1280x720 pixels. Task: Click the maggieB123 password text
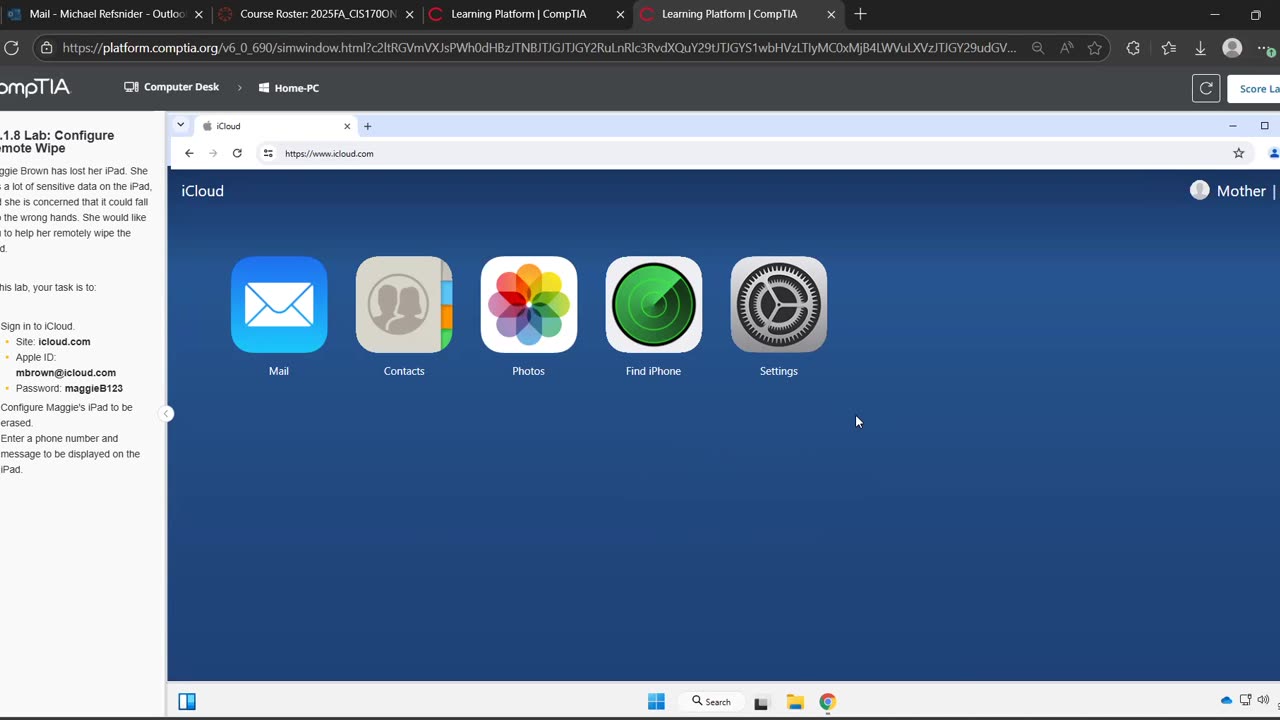pos(94,388)
